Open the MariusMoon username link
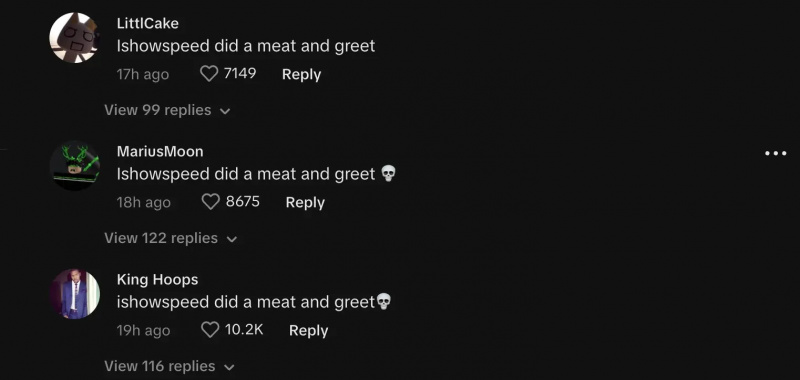Image resolution: width=800 pixels, height=380 pixels. 160,151
